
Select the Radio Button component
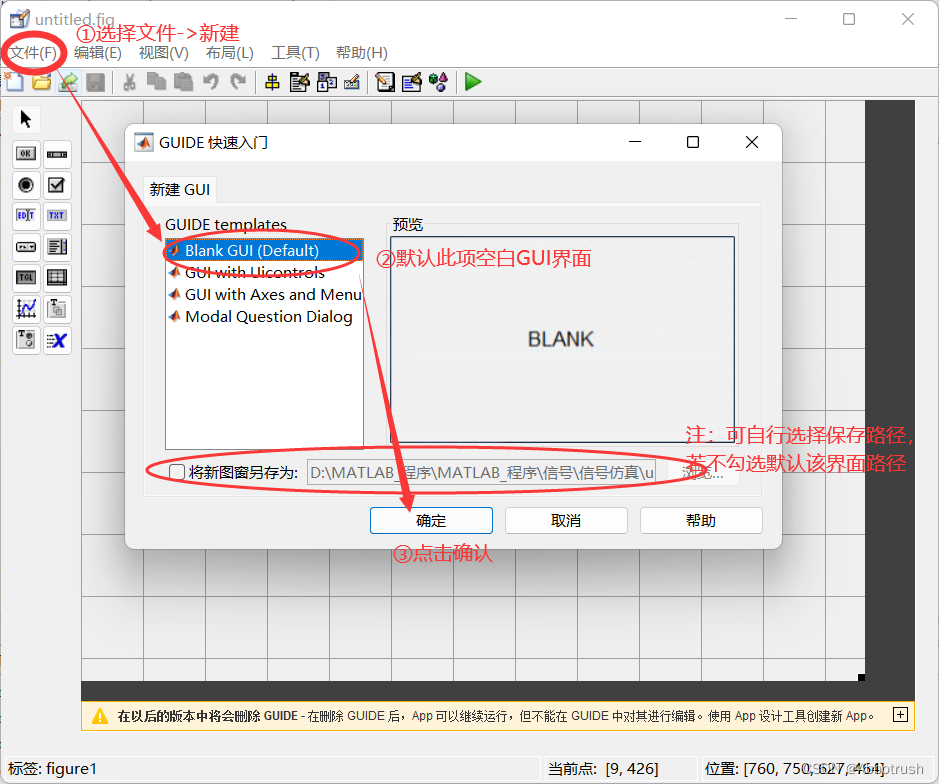tap(26, 185)
